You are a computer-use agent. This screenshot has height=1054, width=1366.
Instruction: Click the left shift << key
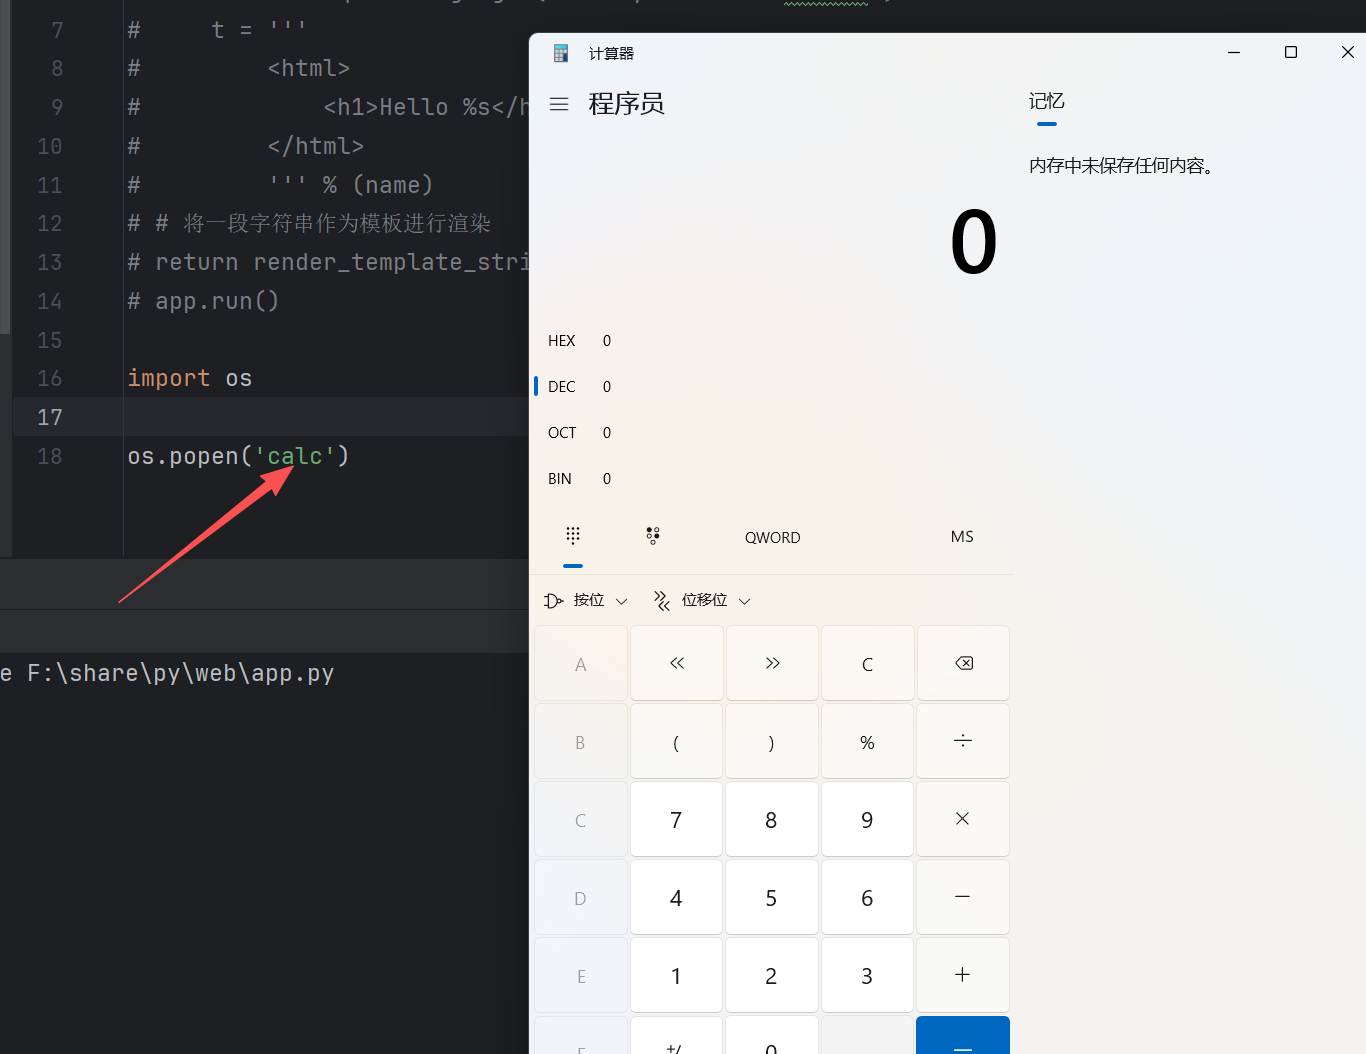coord(677,663)
